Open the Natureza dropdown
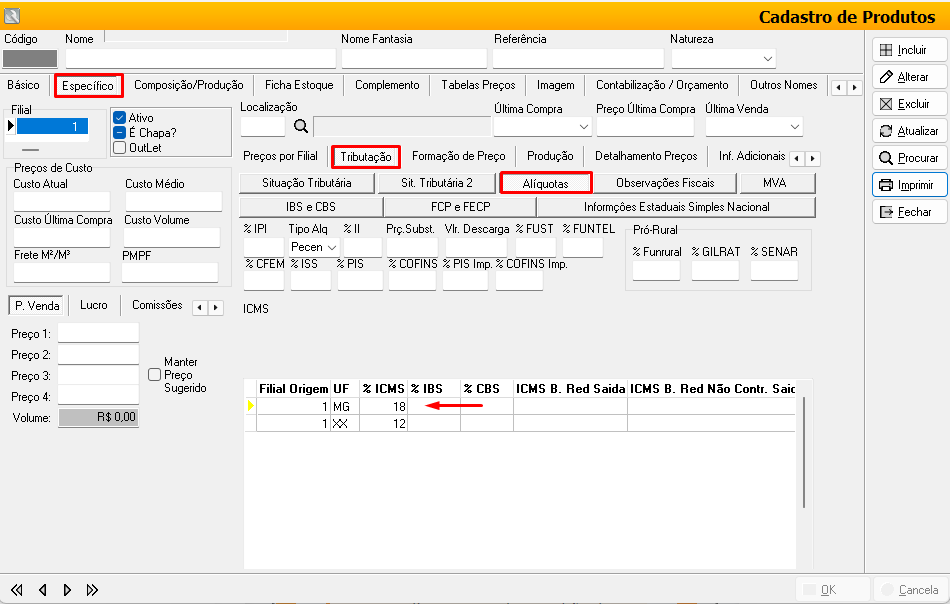Screen dimensions: 950x604 (x=766, y=59)
